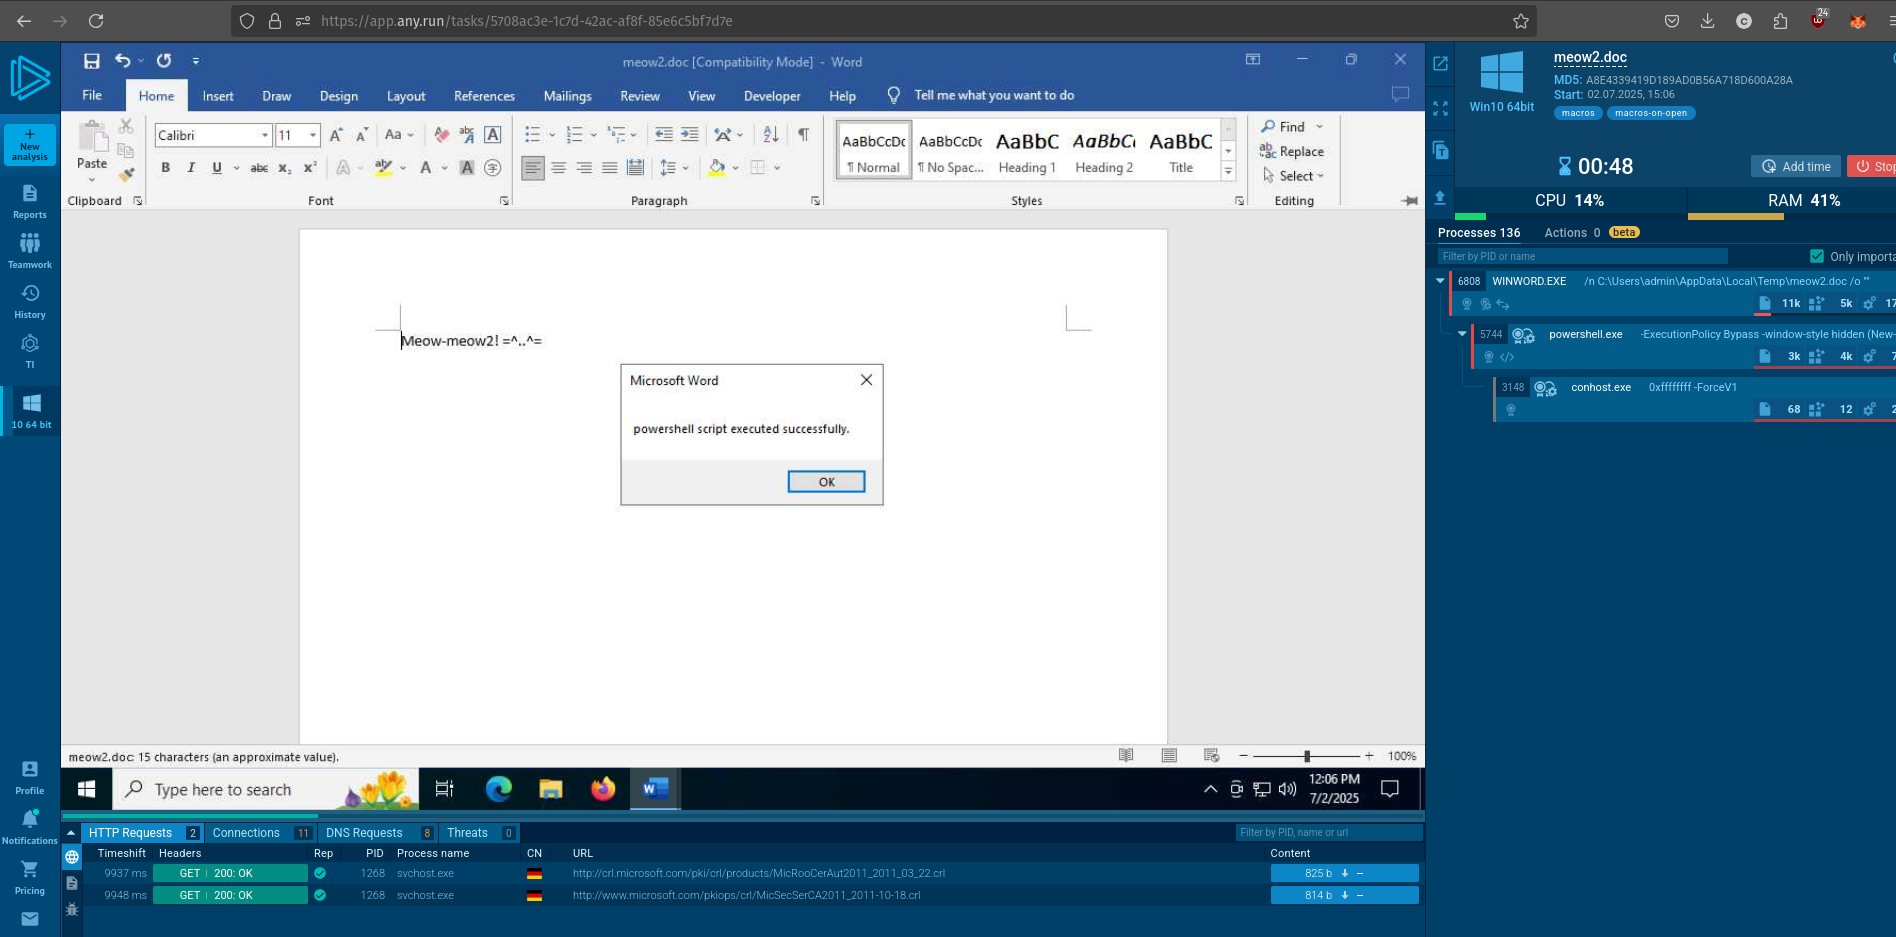This screenshot has height=937, width=1896.
Task: Click the Edge icon in VM taskbar
Action: [x=499, y=789]
